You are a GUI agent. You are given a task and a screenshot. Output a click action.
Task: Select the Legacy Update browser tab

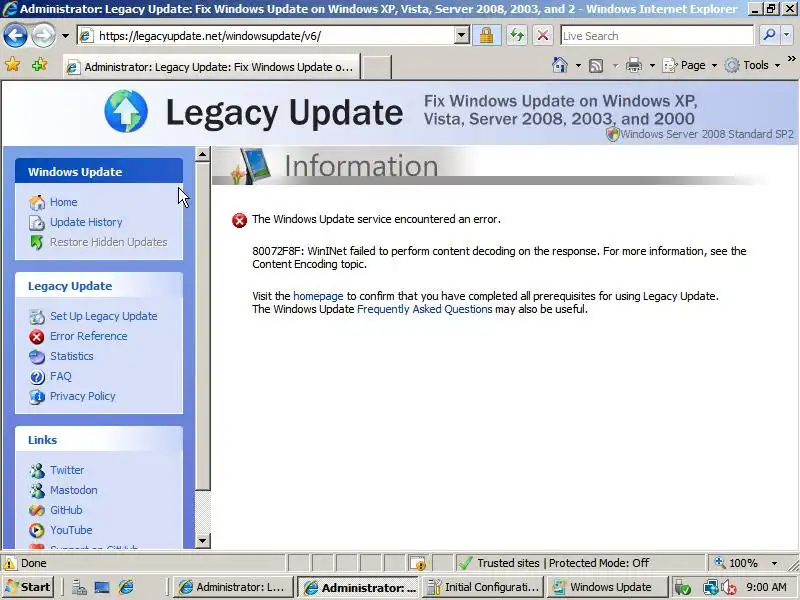[211, 67]
